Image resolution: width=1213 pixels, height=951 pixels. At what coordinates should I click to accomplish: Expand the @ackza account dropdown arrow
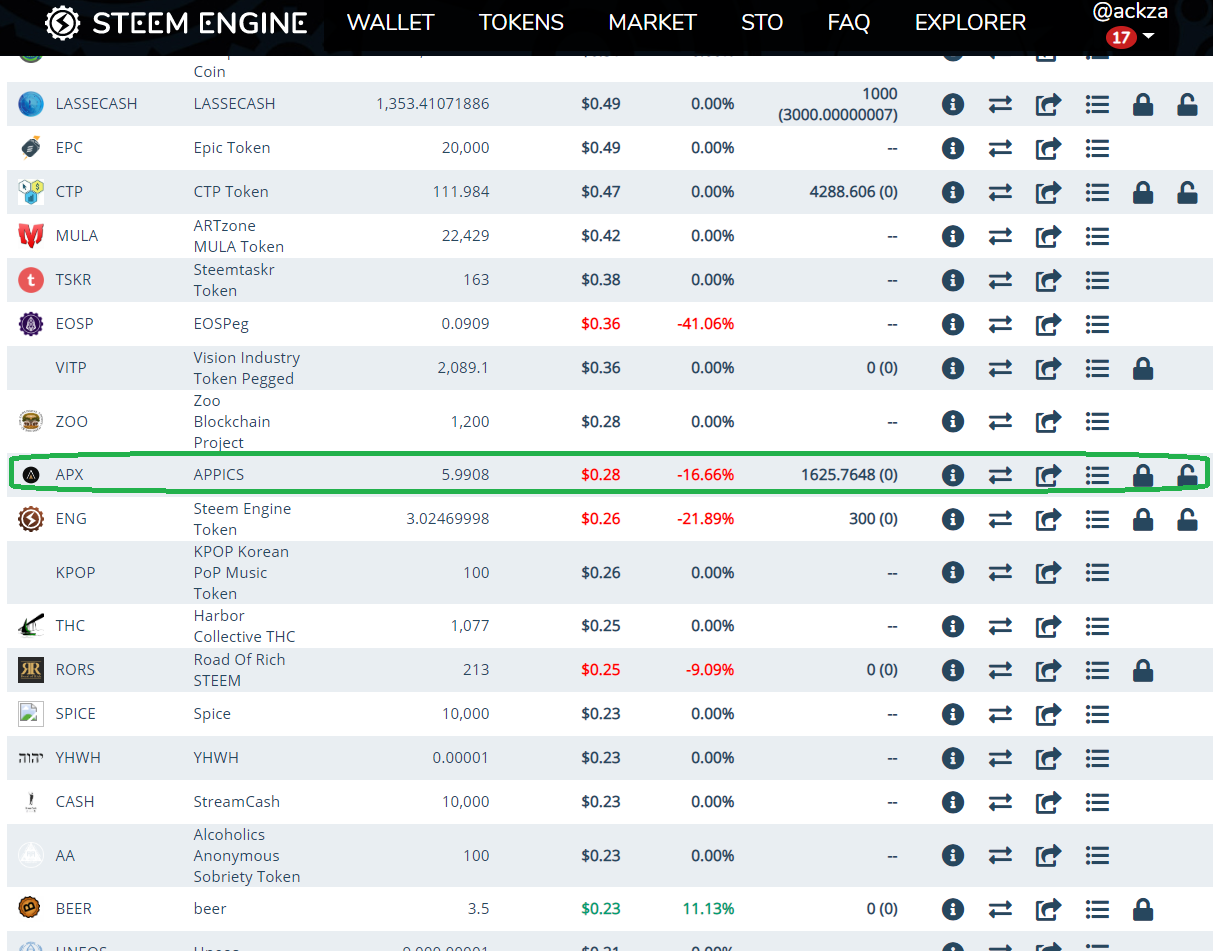coord(1148,38)
